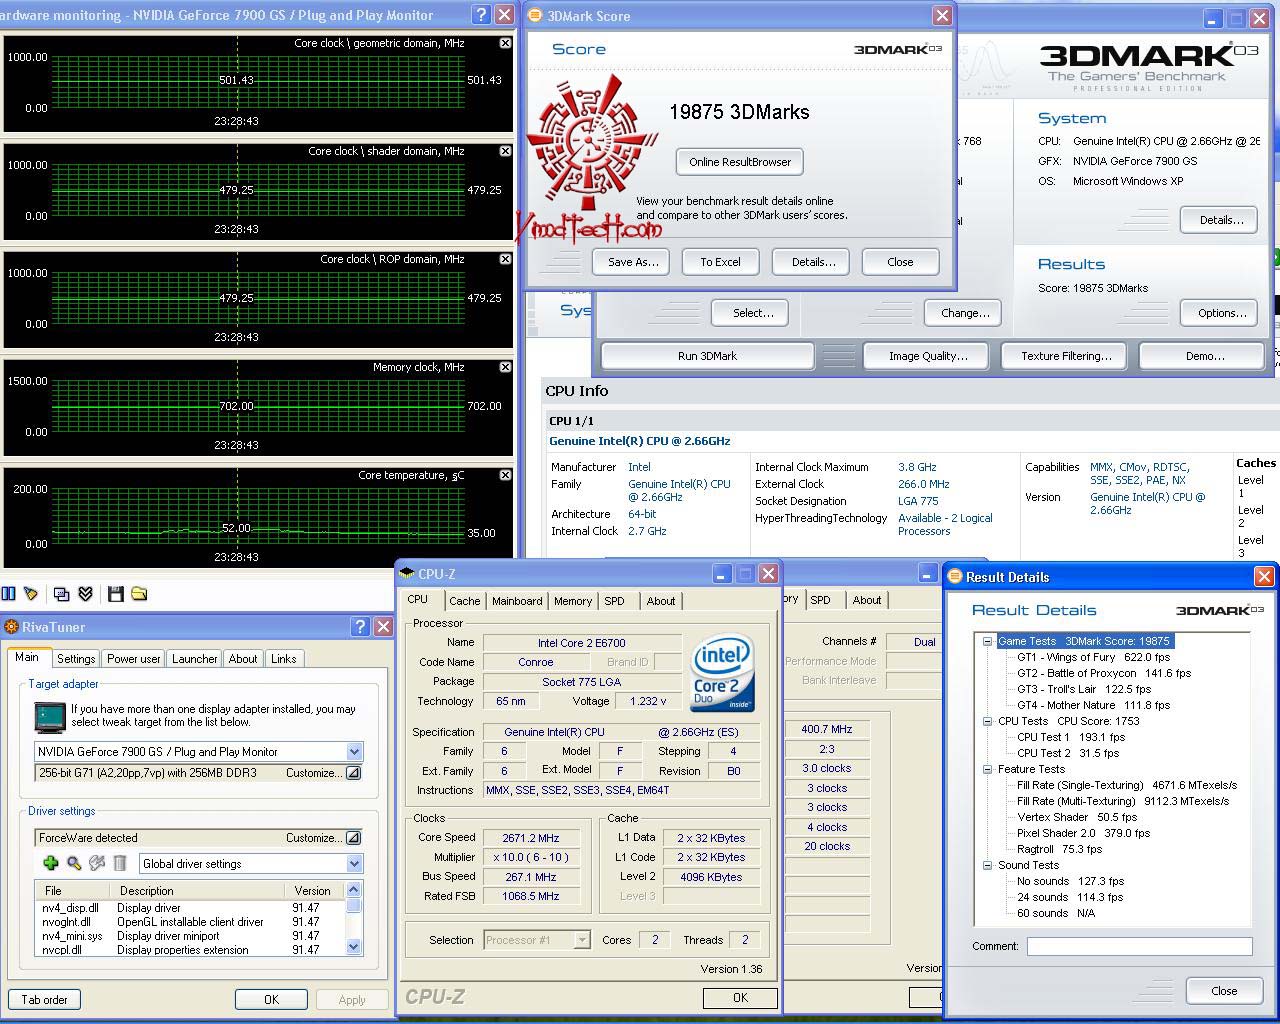Screen dimensions: 1280x1024
Task: Click OK button in CPU-Z window
Action: (740, 997)
